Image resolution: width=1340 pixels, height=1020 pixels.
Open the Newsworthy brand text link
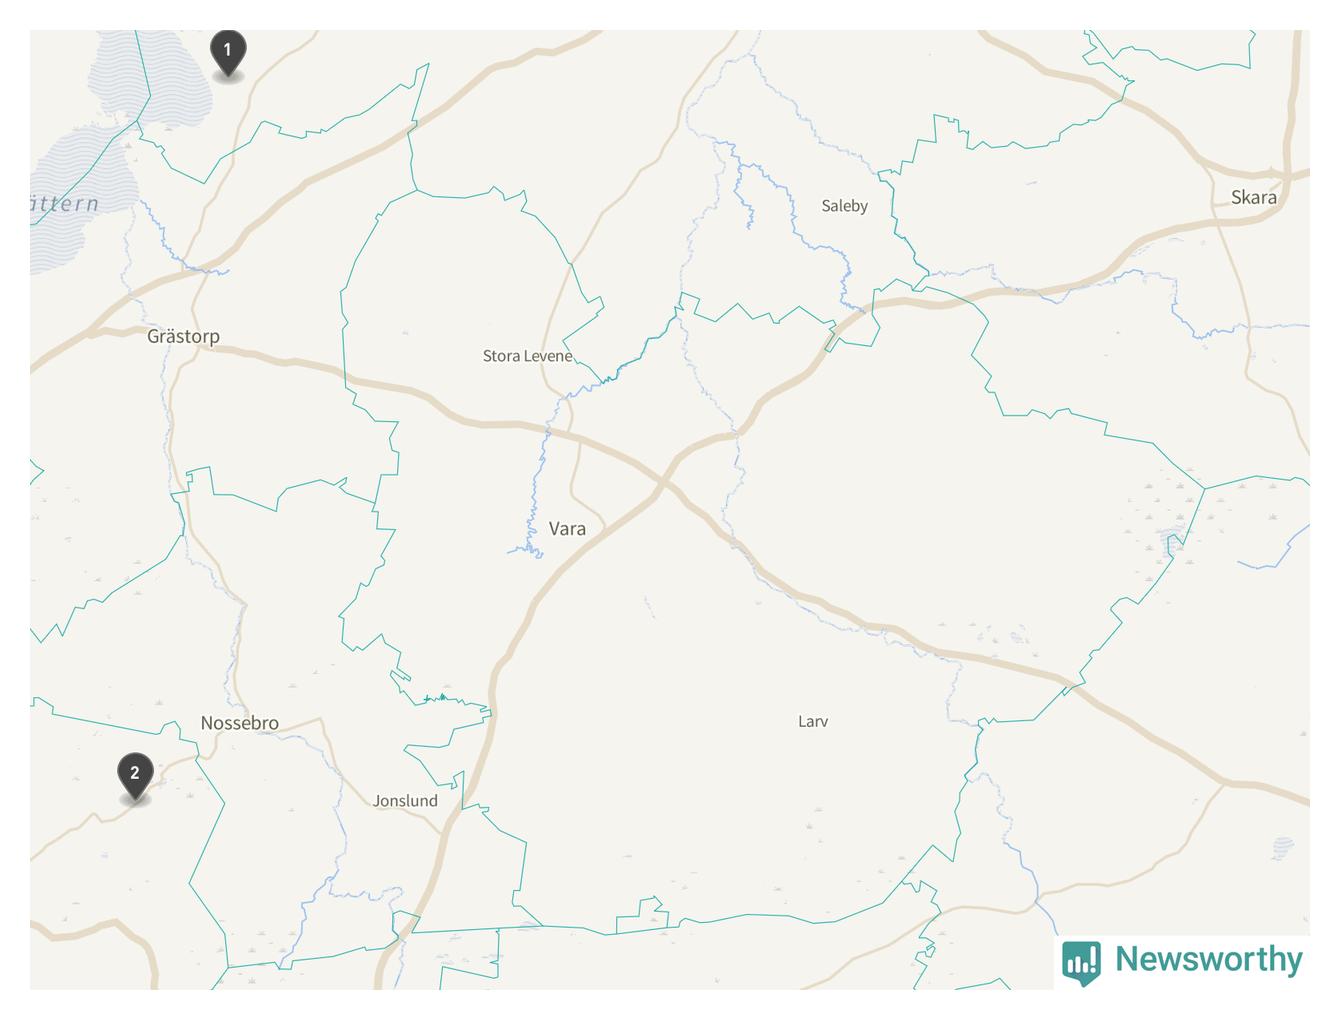pos(1209,959)
